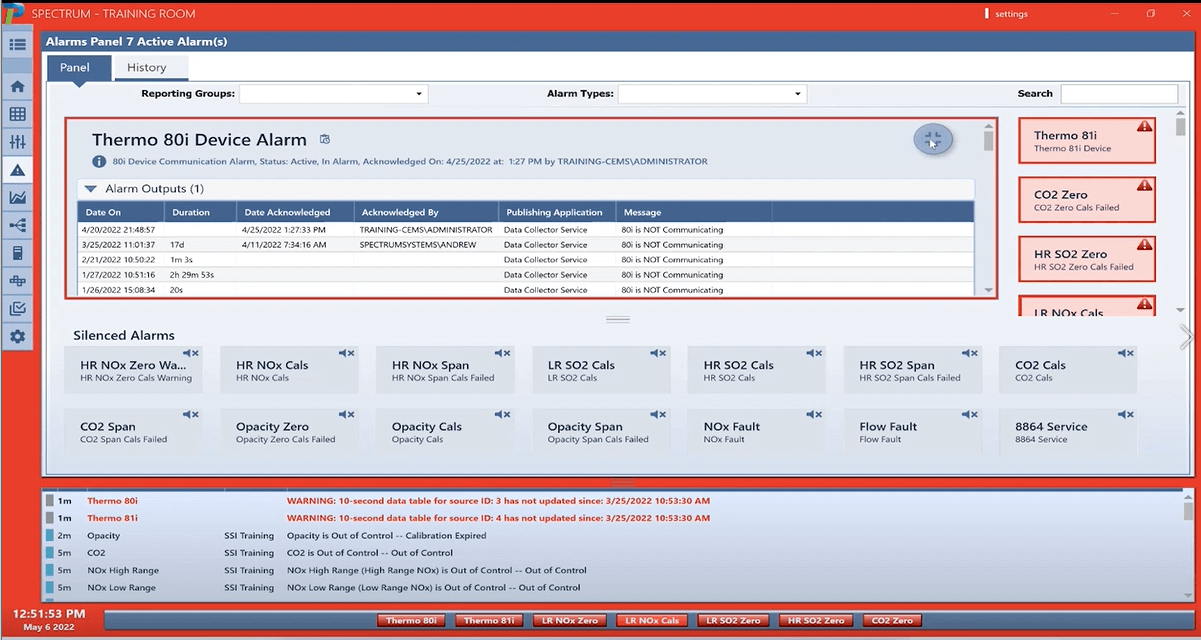Open the settings gear in sidebar
Viewport: 1201px width, 640px height.
(17, 337)
